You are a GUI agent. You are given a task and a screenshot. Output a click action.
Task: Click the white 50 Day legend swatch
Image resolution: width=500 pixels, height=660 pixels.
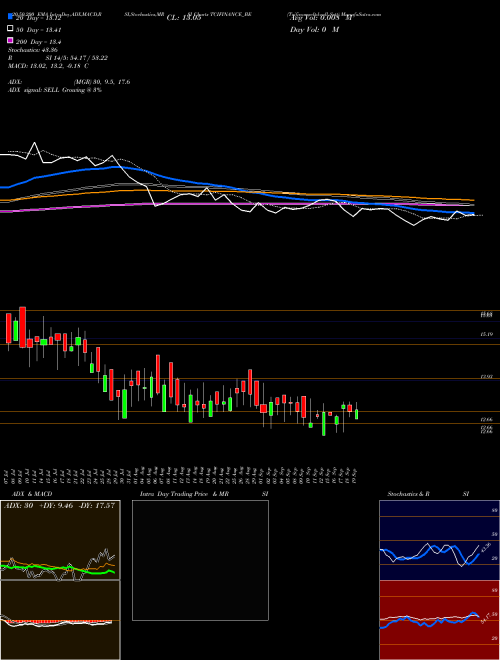click(10, 28)
